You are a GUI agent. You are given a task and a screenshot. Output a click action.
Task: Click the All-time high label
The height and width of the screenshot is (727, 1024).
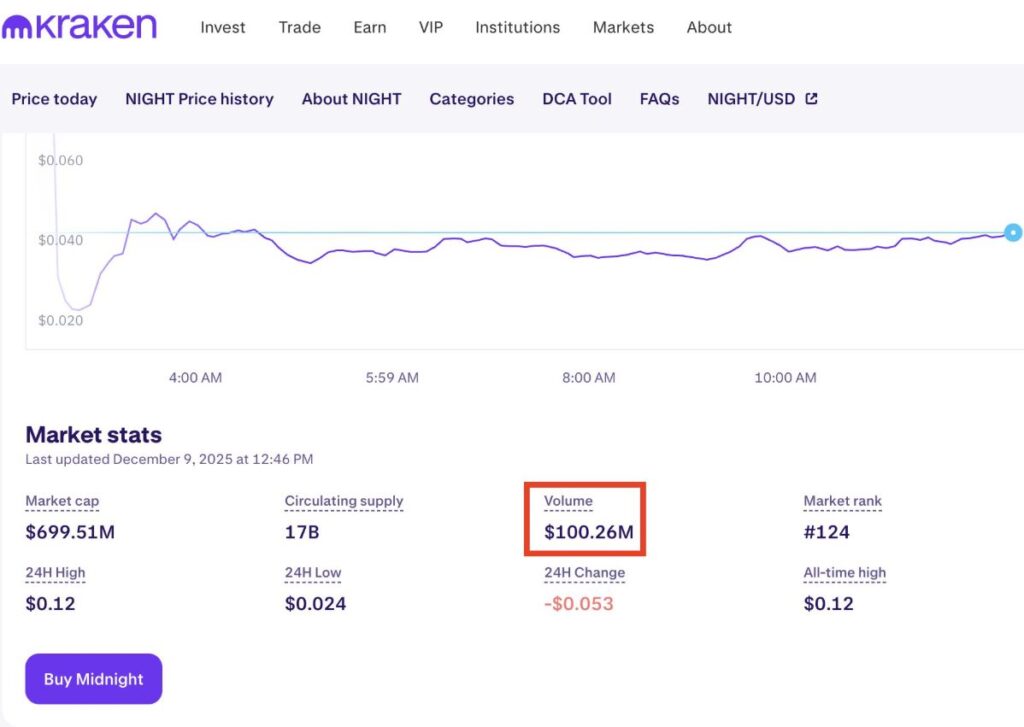click(845, 572)
